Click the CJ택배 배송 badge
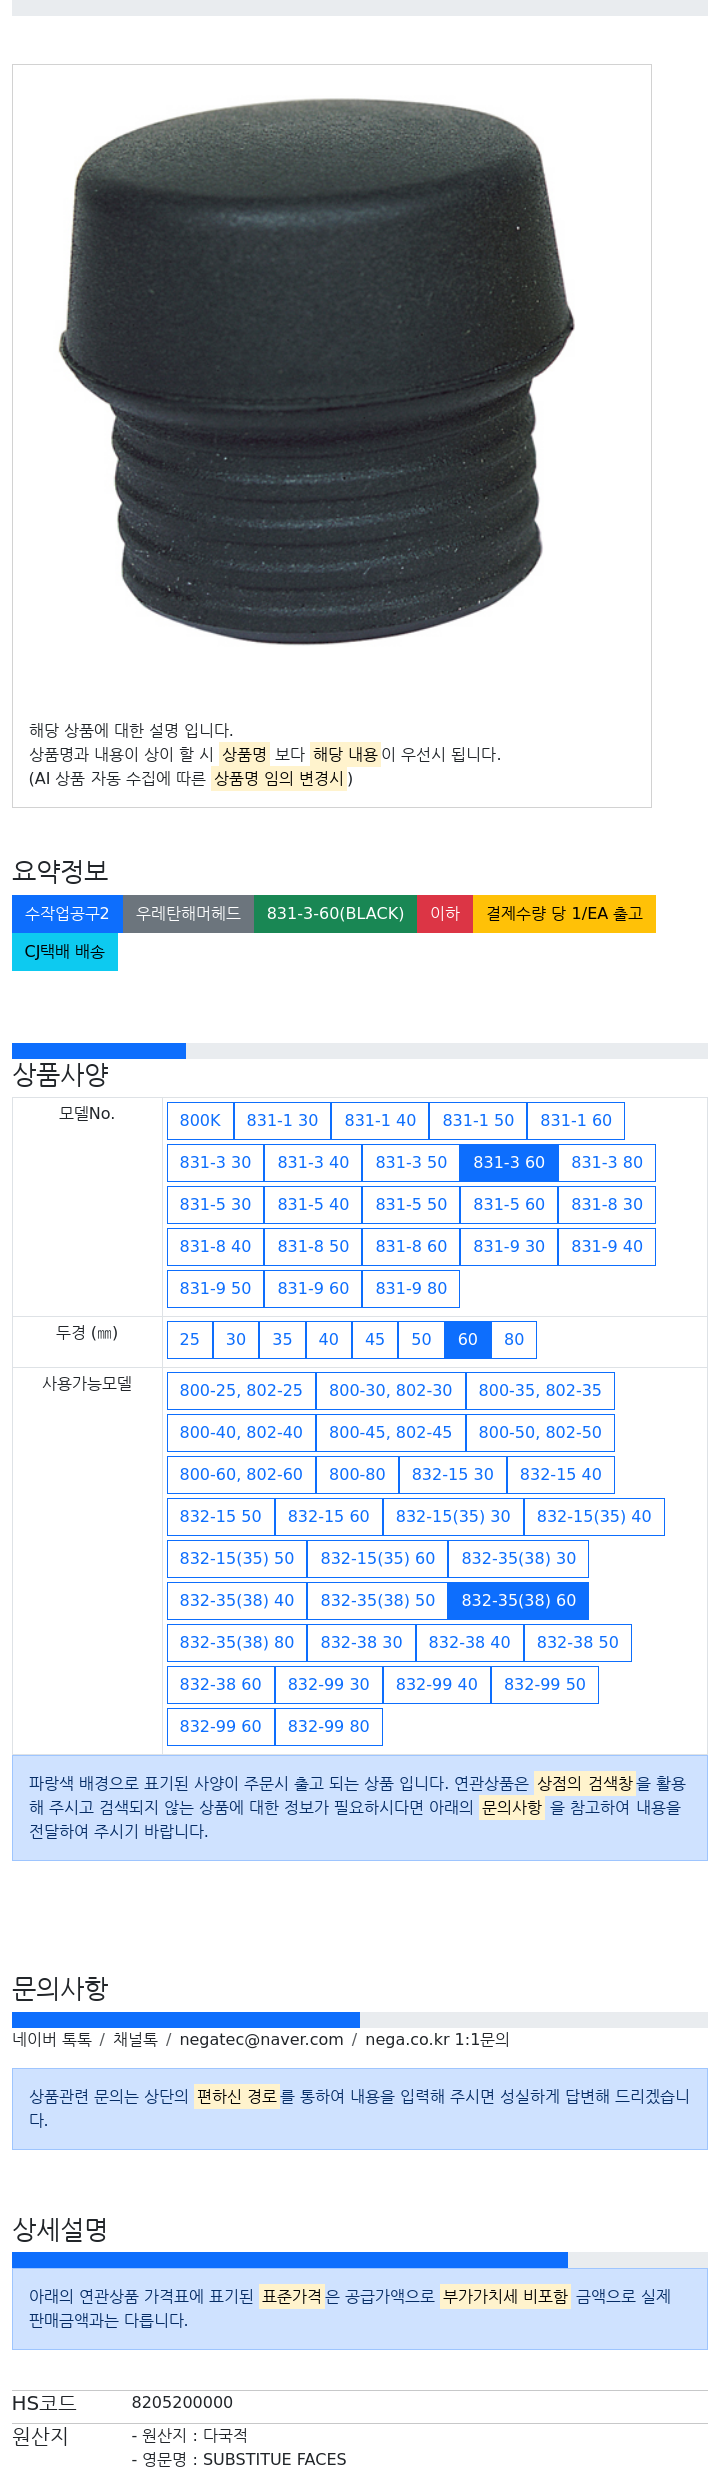720x2472 pixels. click(x=65, y=952)
